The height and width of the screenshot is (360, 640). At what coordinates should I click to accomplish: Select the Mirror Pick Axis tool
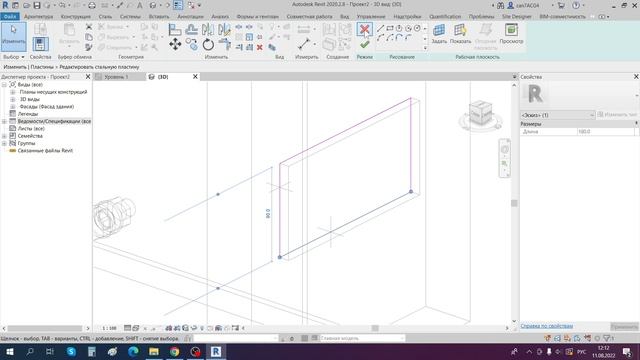click(208, 29)
